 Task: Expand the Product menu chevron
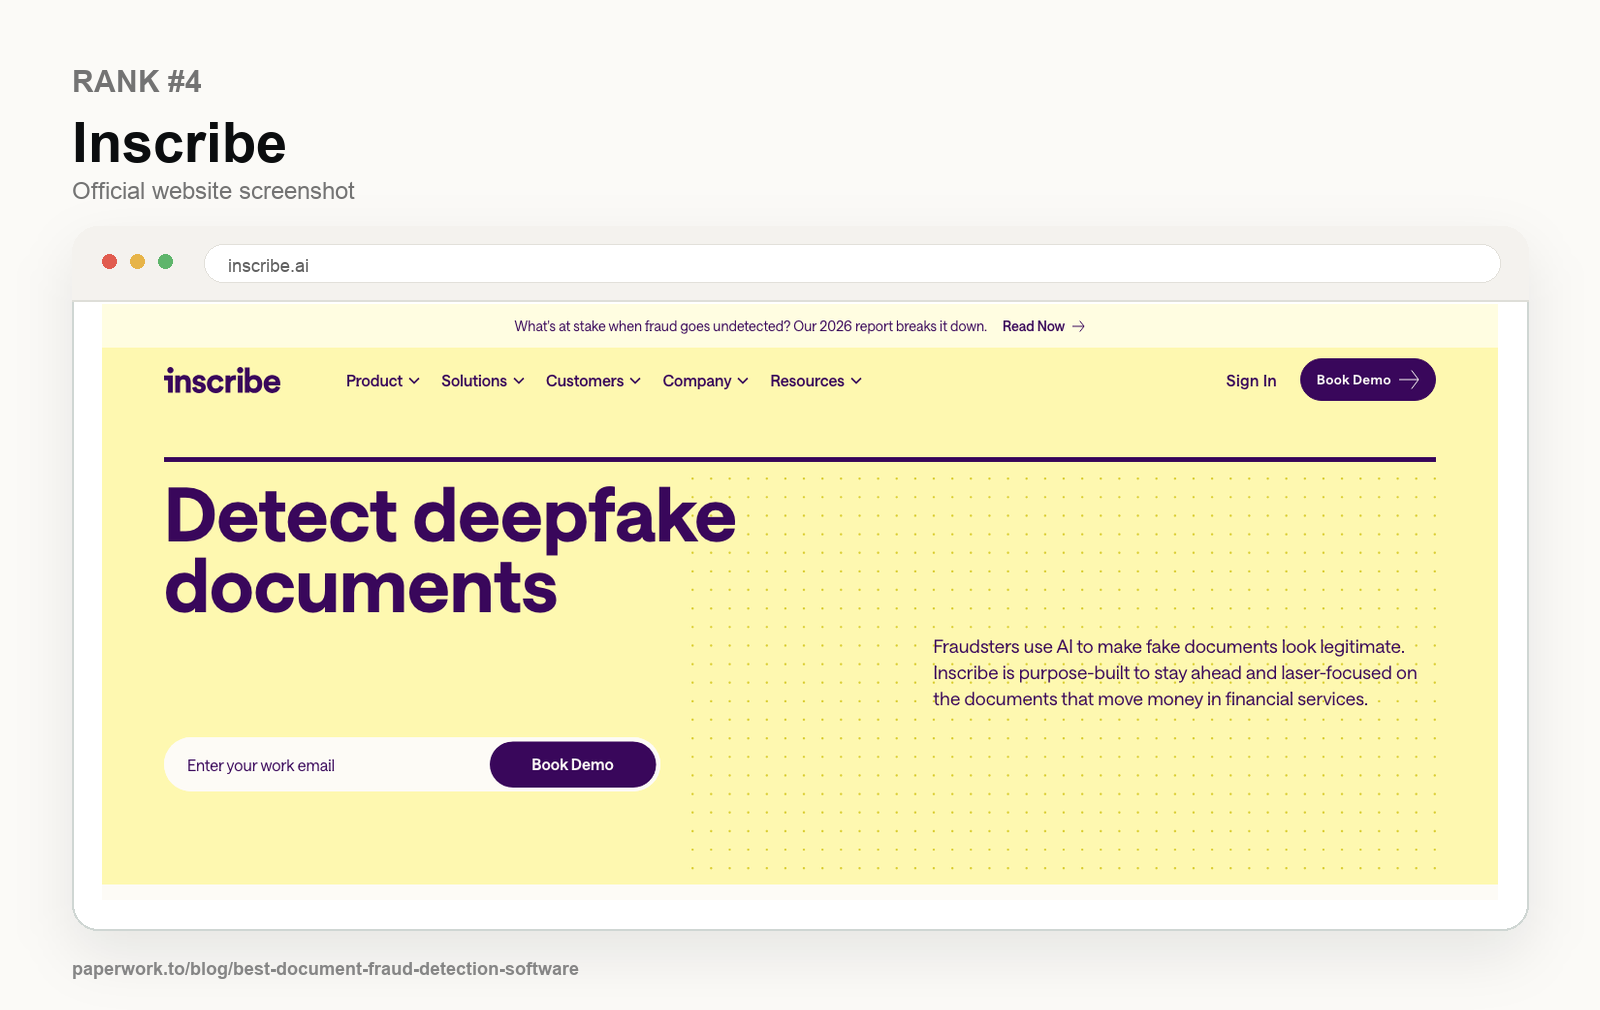[x=414, y=381]
